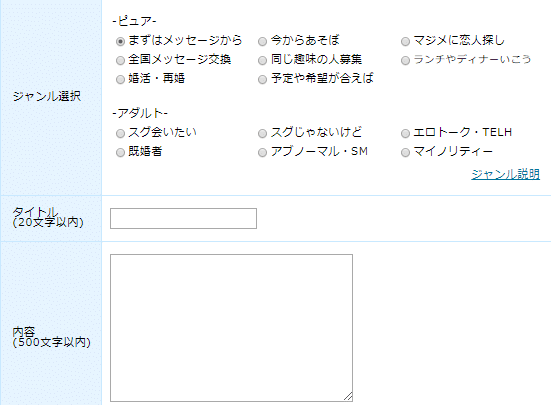551x405 pixels.
Task: Select the 婚活・再婚 radio button
Action: coord(120,79)
